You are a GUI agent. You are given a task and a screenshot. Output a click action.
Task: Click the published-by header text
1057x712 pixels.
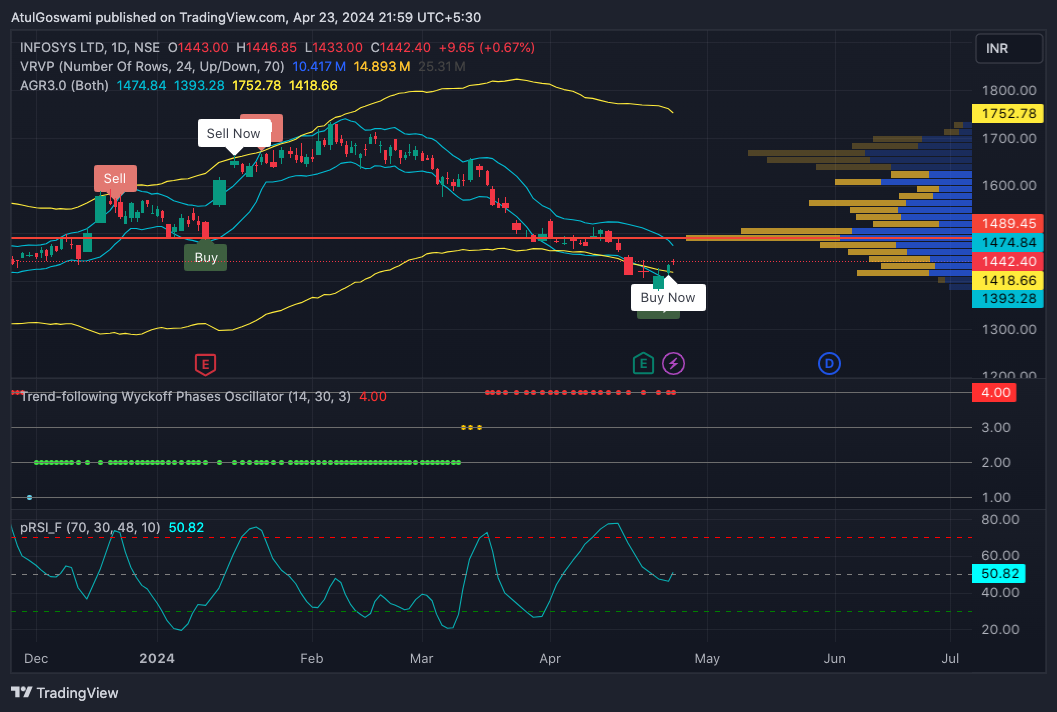point(246,18)
